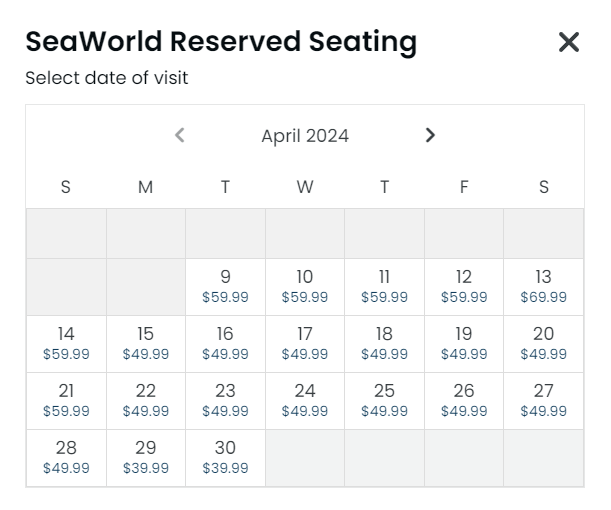Go to the next month arrow

pyautogui.click(x=430, y=135)
